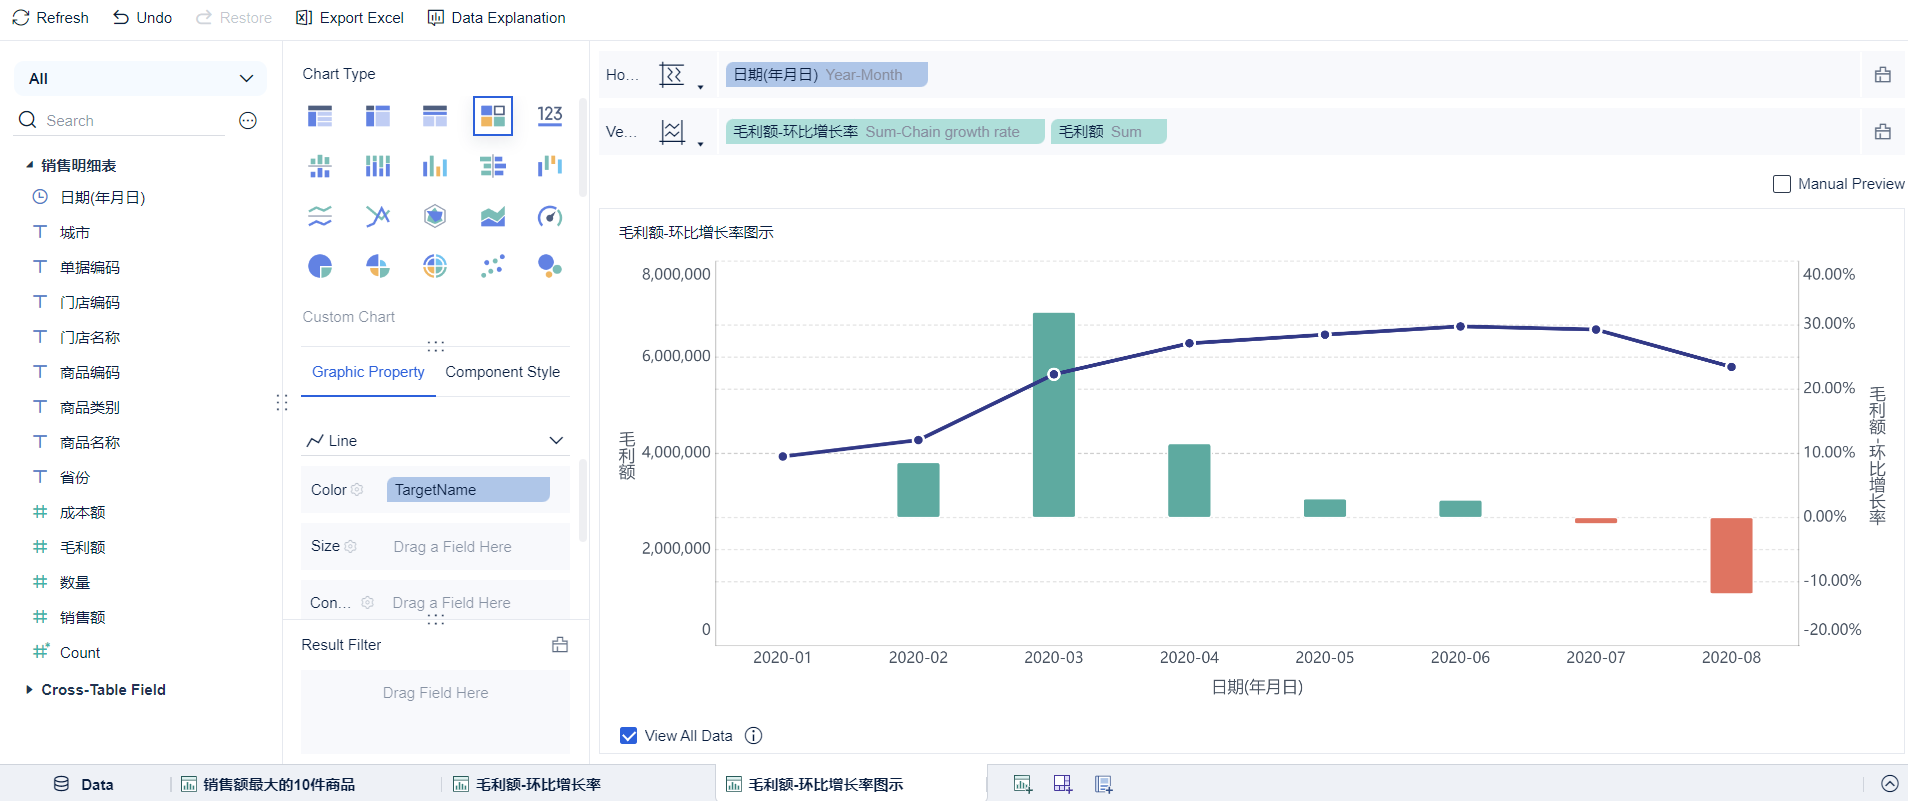
Task: Pick the scatter plot chart type
Action: click(492, 266)
